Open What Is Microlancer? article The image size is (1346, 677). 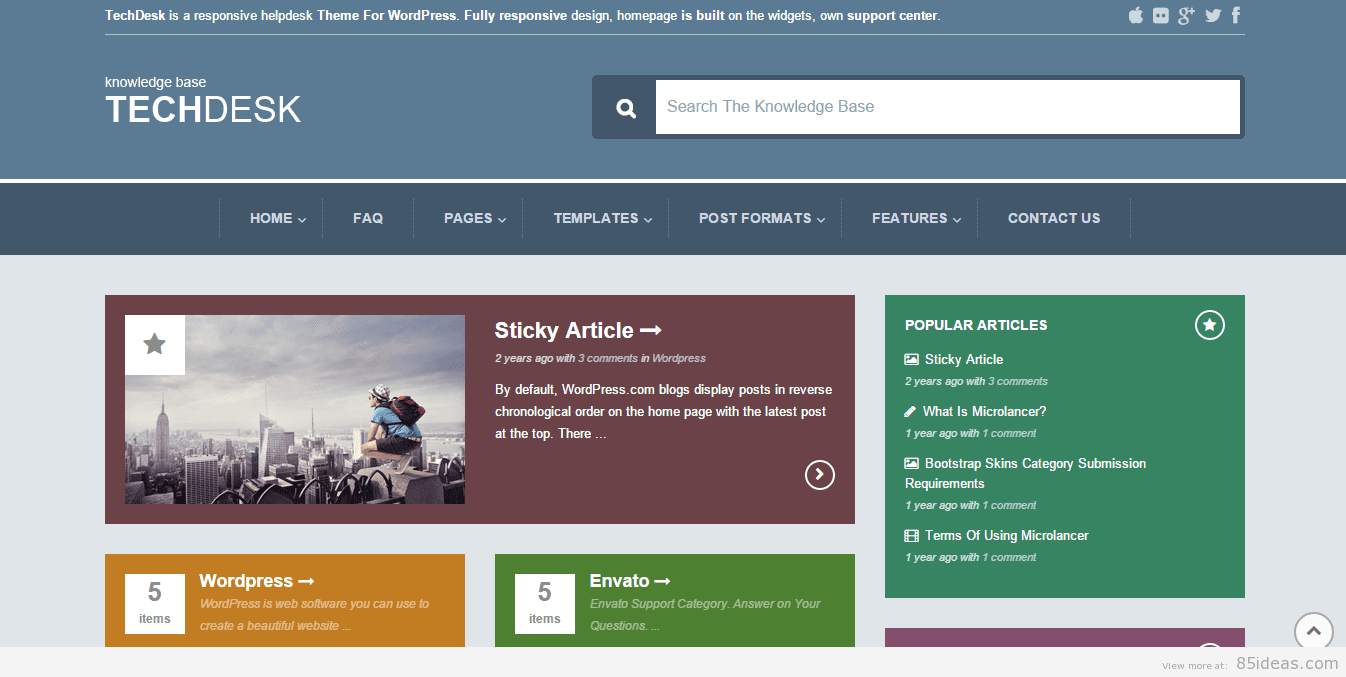pos(984,411)
